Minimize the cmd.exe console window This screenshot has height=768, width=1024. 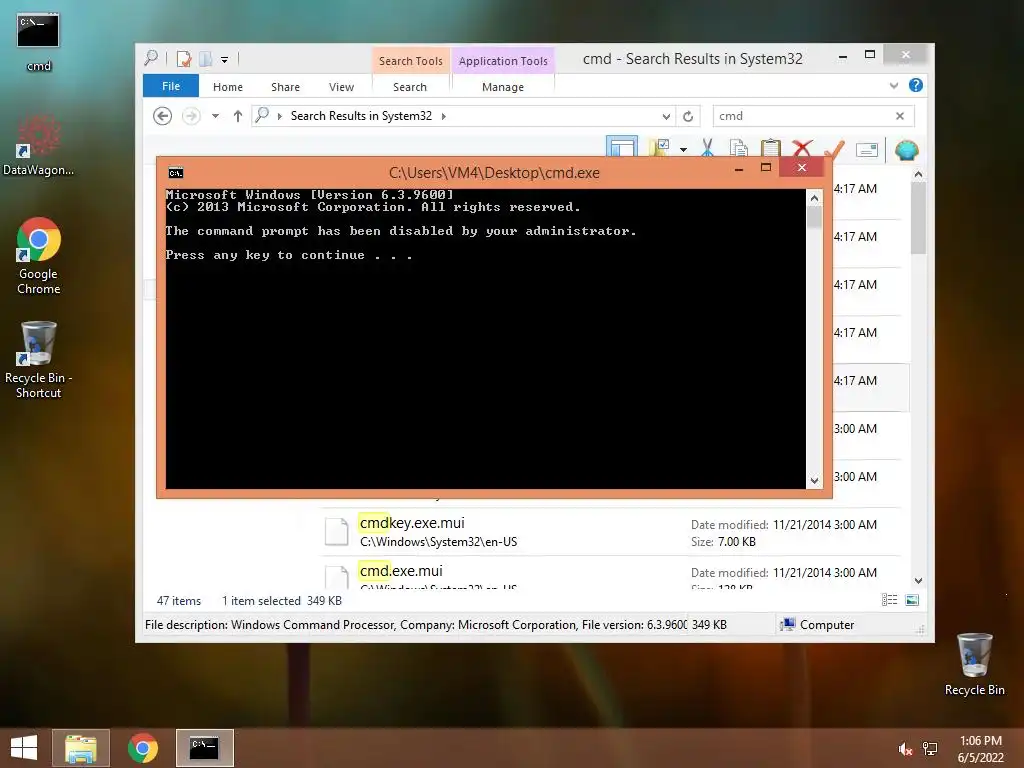(739, 168)
